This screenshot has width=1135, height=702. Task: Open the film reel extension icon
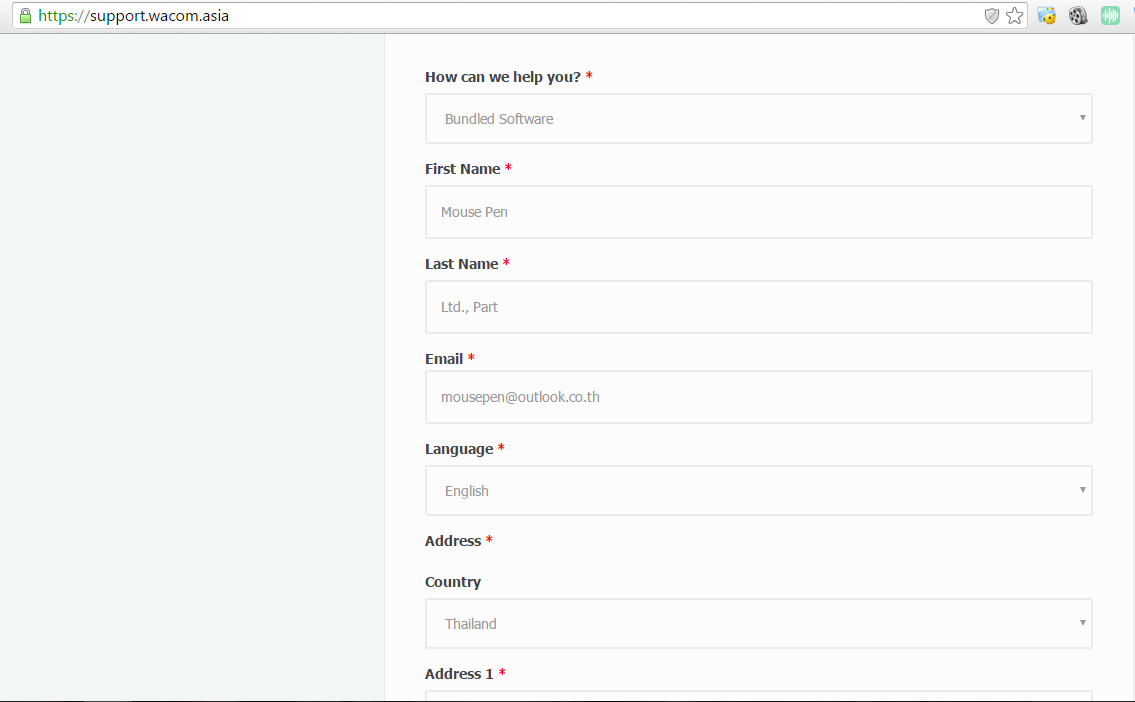click(x=1079, y=15)
